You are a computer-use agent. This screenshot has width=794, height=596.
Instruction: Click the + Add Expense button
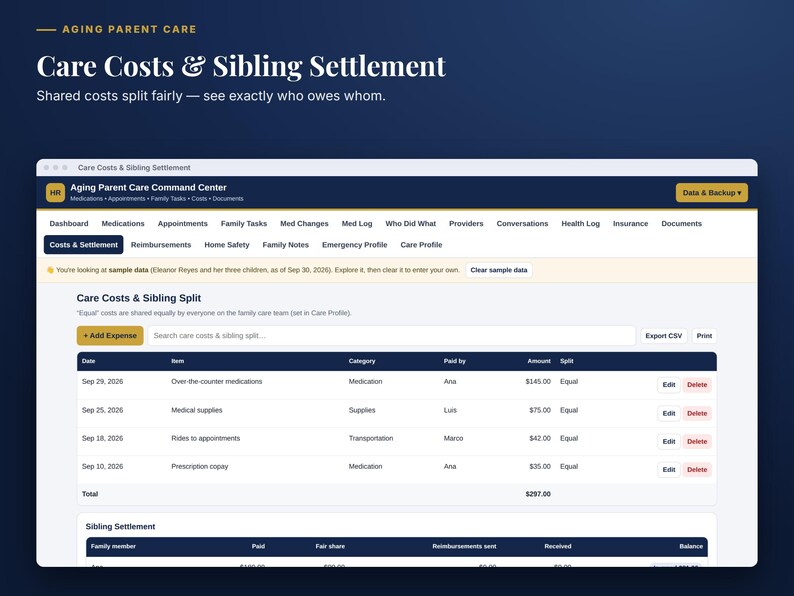[110, 336]
